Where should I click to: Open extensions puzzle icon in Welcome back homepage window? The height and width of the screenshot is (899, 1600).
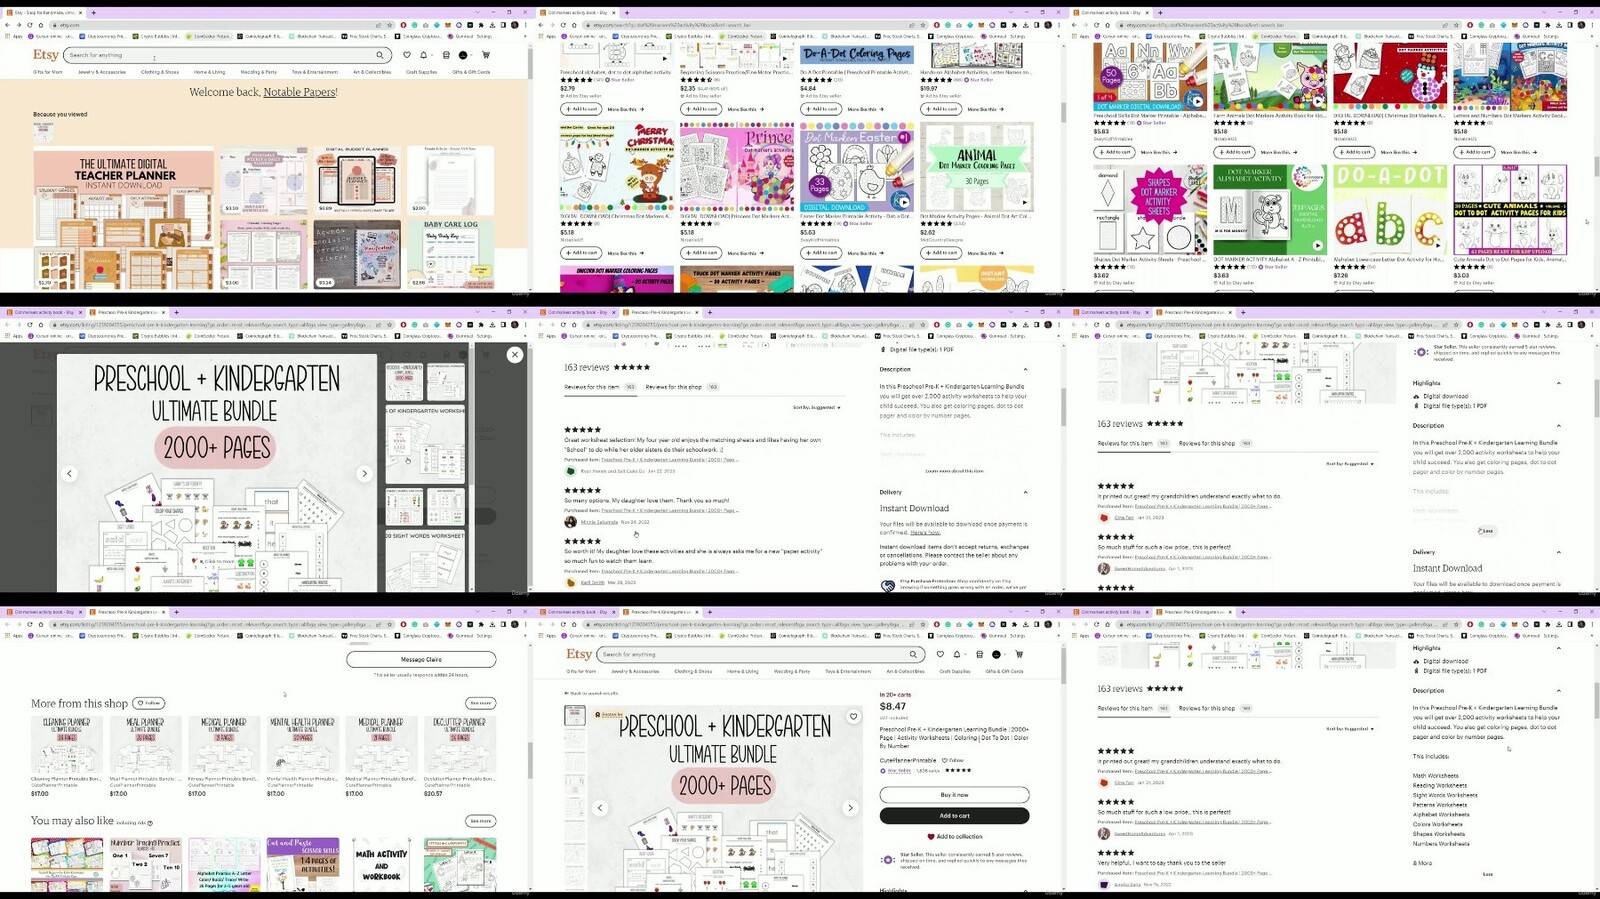481,25
